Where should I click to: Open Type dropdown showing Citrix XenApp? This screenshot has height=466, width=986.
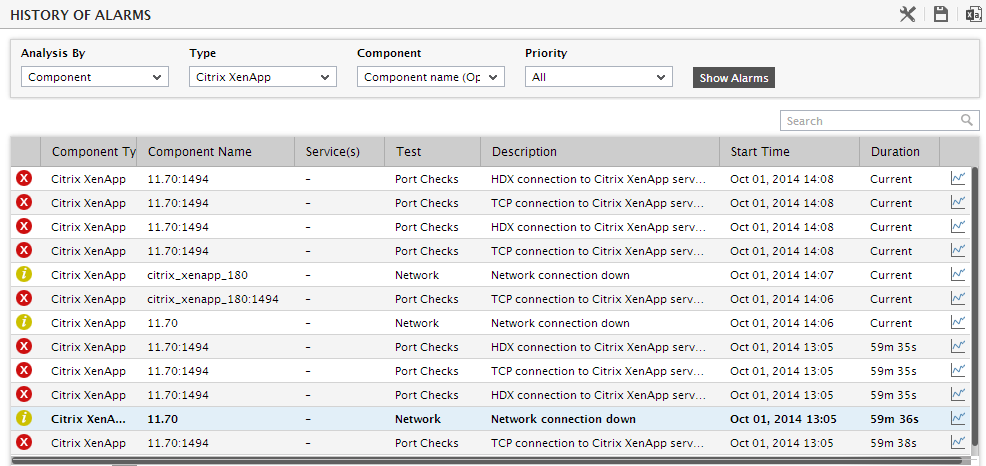point(263,77)
